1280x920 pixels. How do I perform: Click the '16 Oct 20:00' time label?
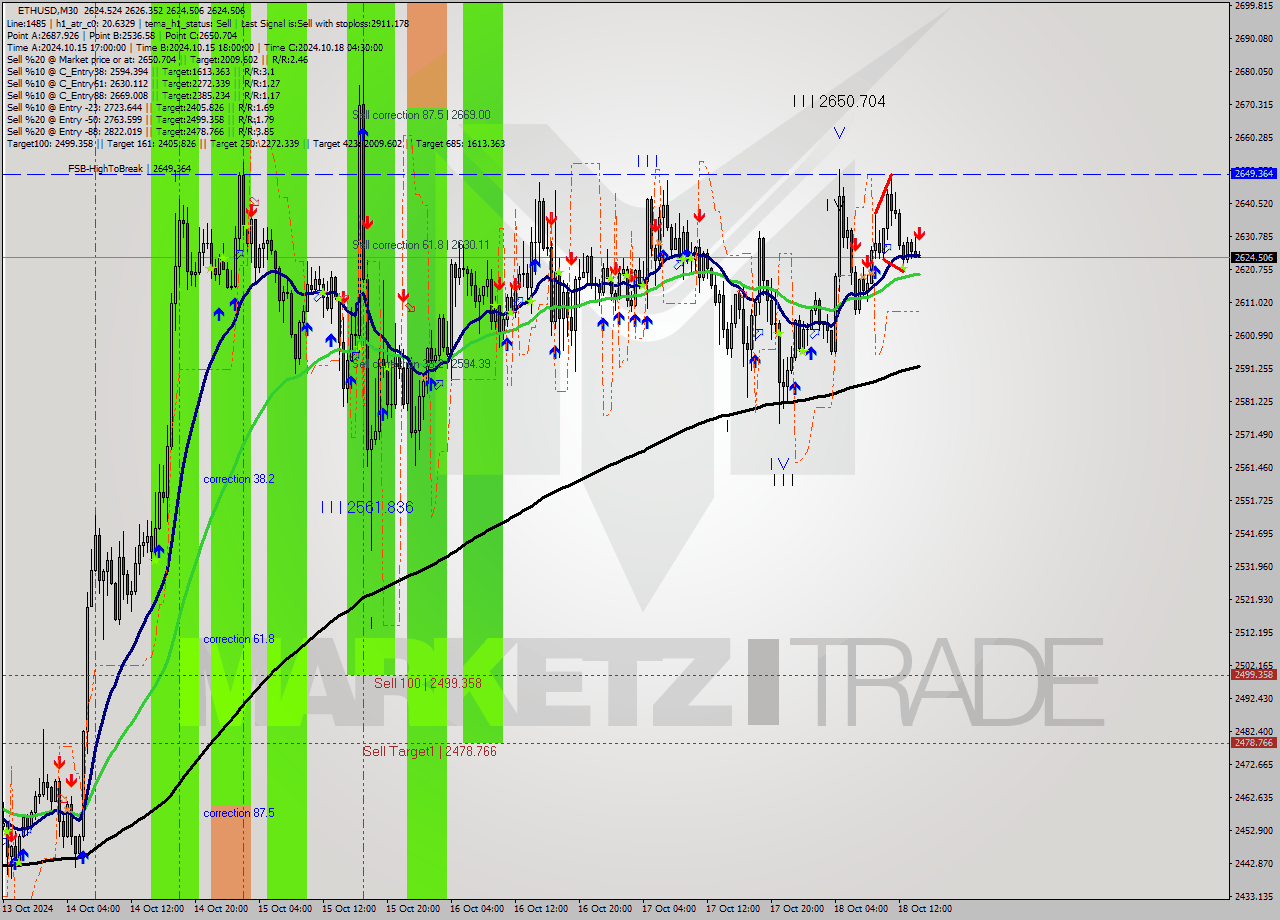coord(606,909)
